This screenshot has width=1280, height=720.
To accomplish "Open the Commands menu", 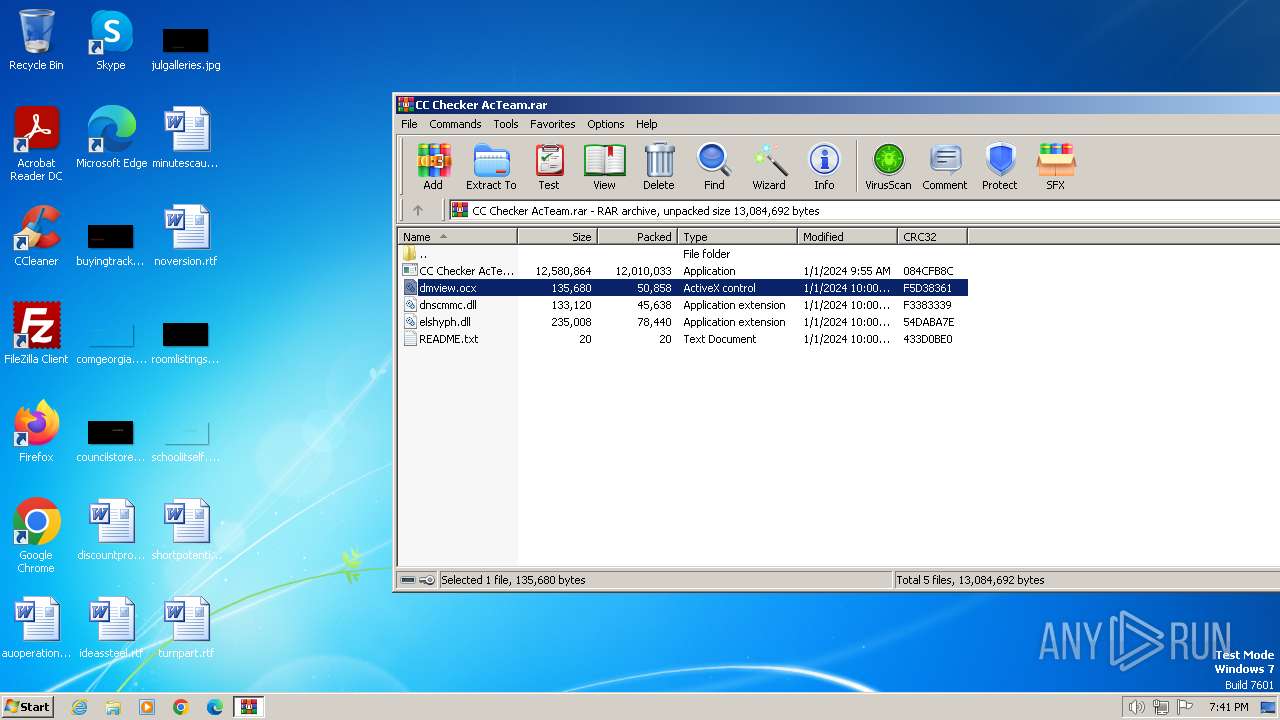I will (455, 124).
